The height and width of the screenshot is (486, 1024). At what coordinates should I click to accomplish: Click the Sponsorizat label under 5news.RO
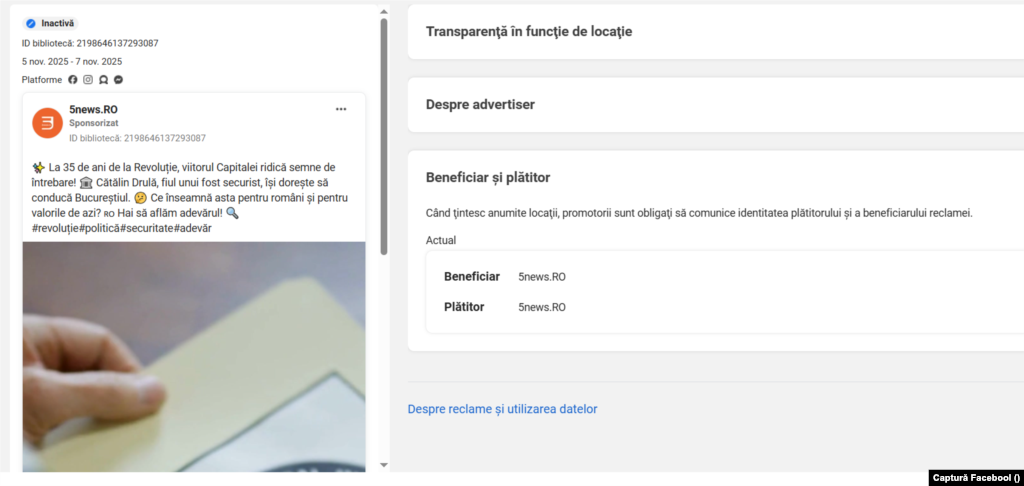93,123
